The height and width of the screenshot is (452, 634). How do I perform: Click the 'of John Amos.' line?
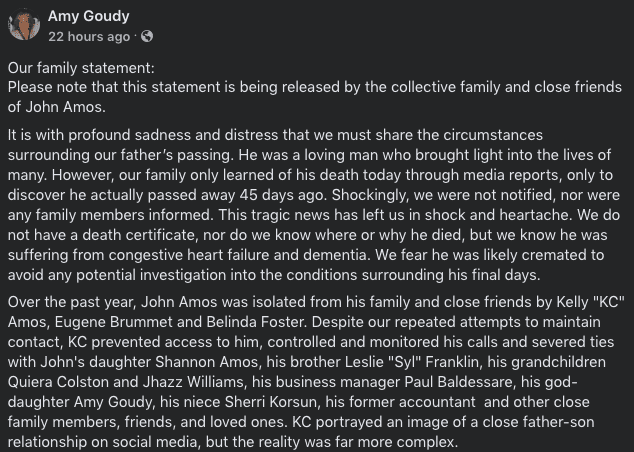pyautogui.click(x=57, y=107)
